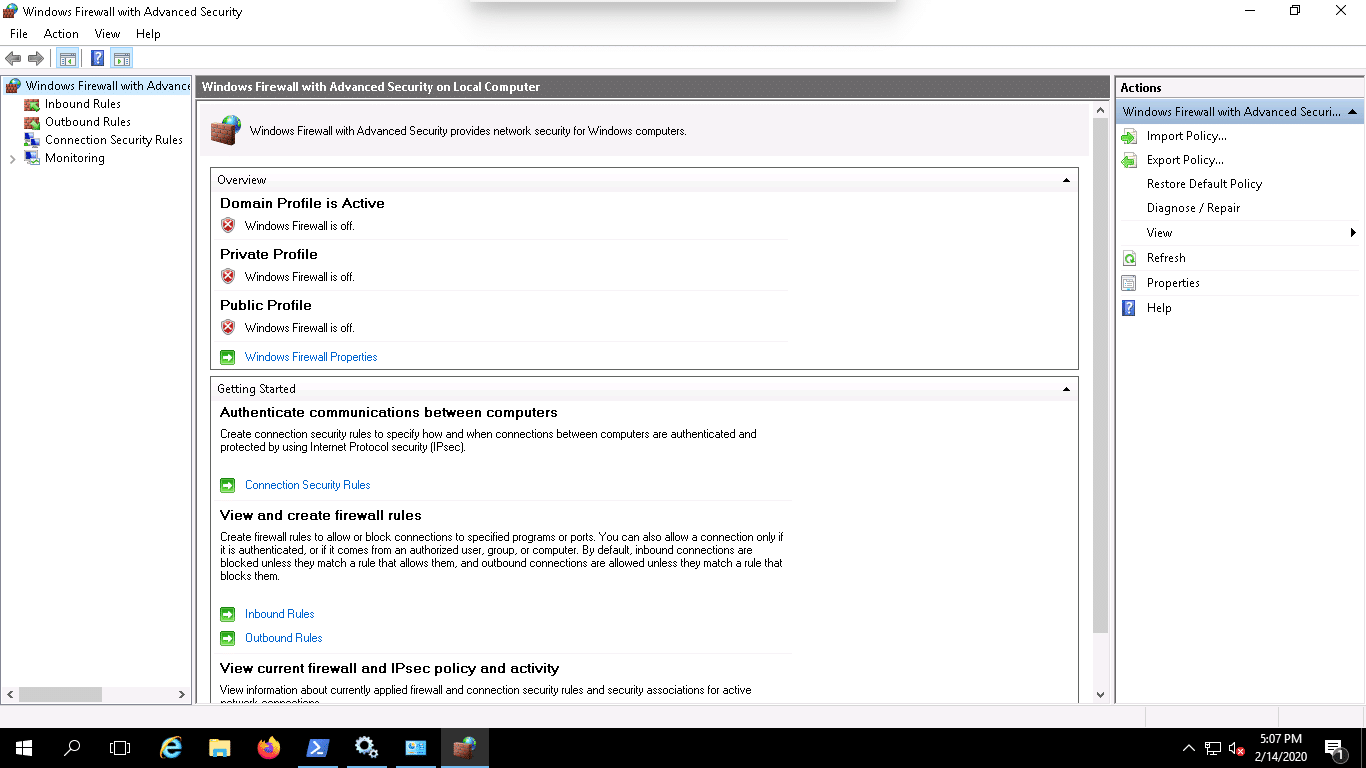
Task: Open taskbar Search
Action: tap(72, 748)
